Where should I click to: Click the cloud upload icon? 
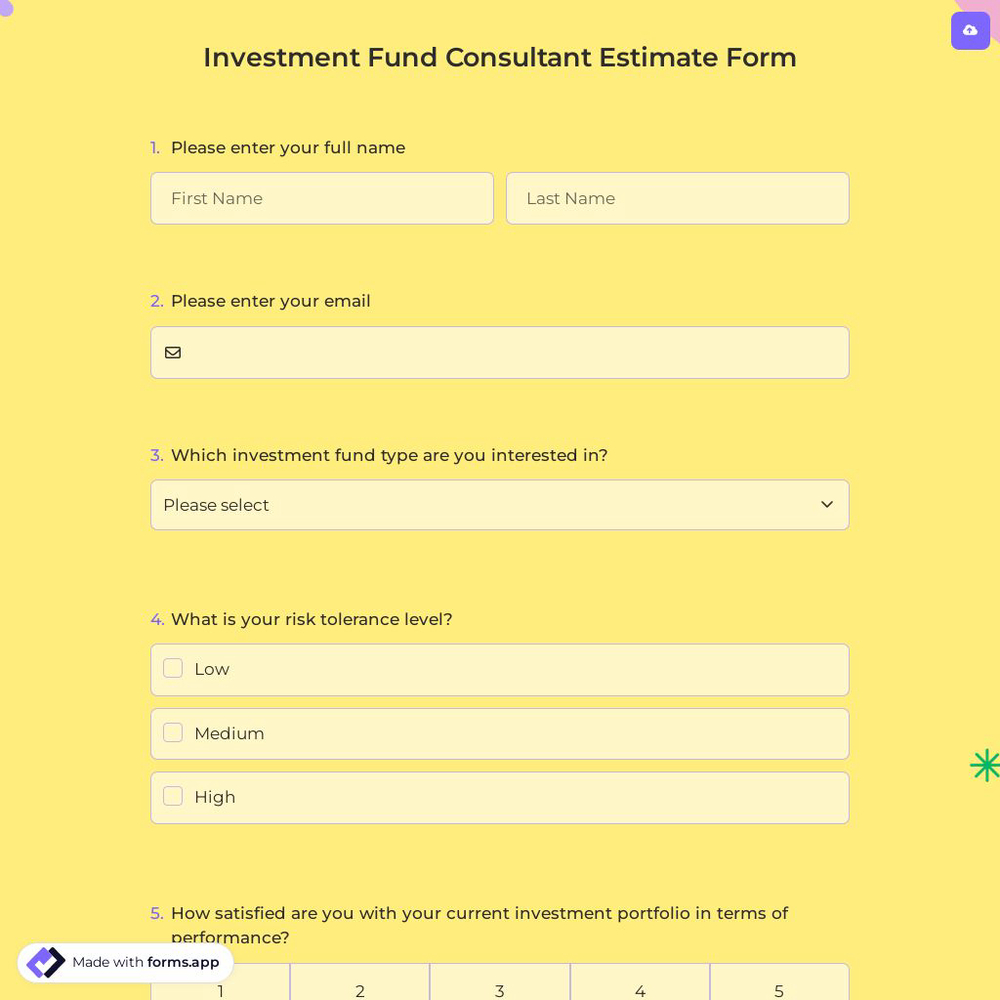coord(970,30)
